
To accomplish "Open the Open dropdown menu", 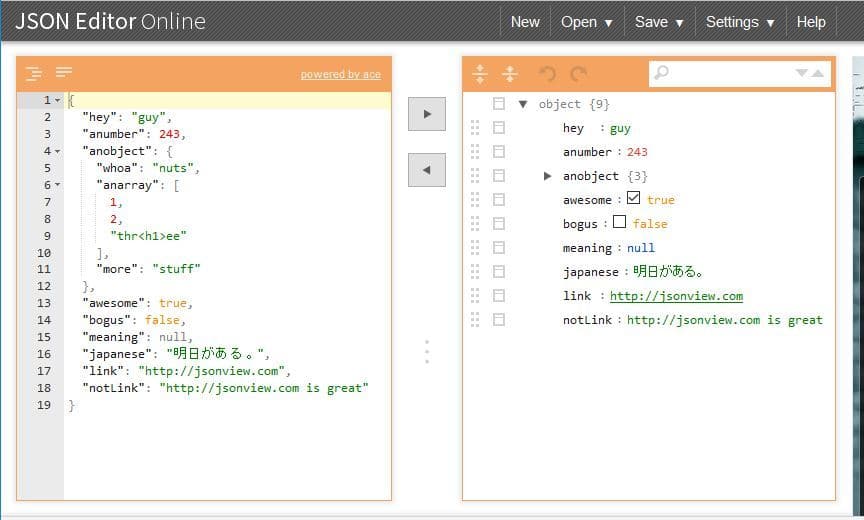I will 587,22.
